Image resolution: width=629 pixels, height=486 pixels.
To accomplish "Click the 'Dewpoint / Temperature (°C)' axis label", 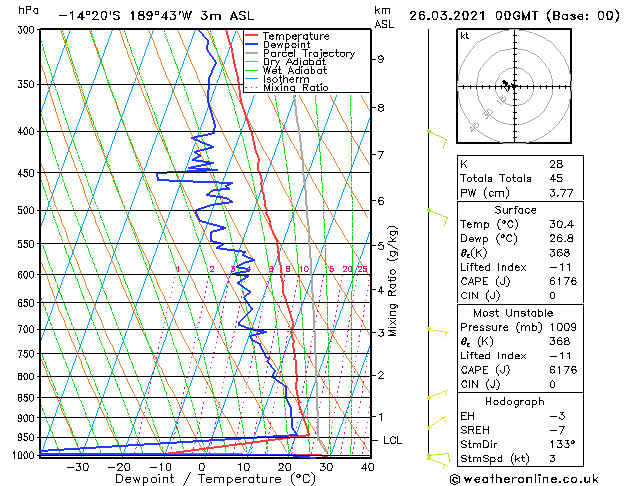I will coord(203,479).
